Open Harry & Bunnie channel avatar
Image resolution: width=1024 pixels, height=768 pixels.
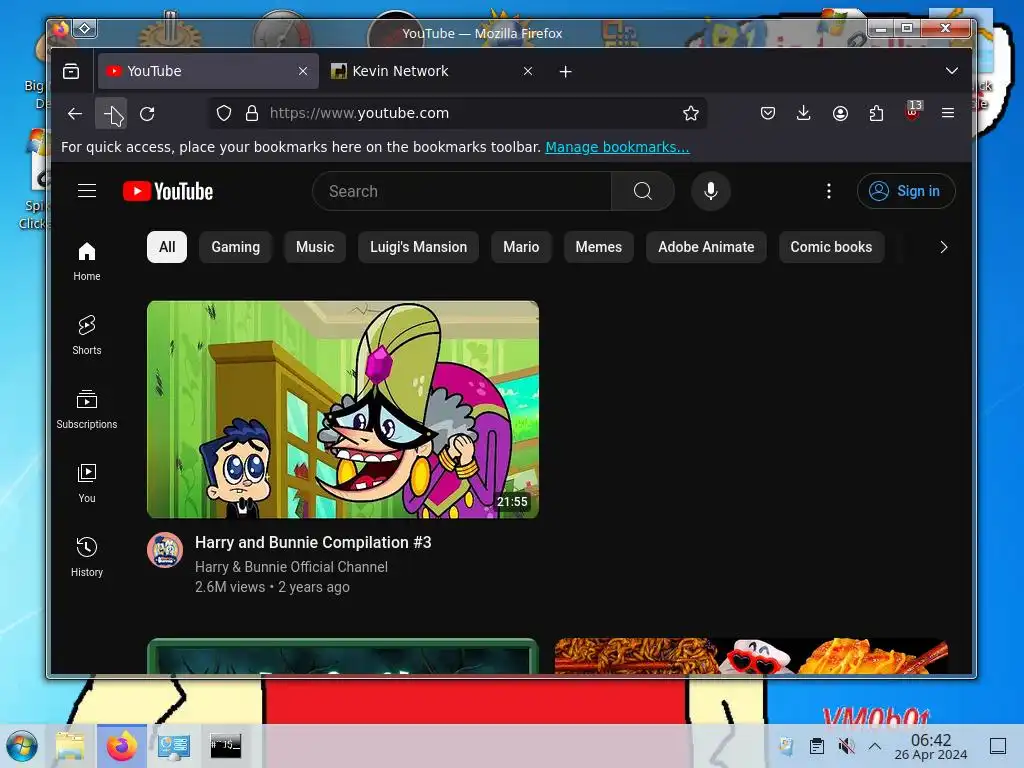click(x=165, y=550)
